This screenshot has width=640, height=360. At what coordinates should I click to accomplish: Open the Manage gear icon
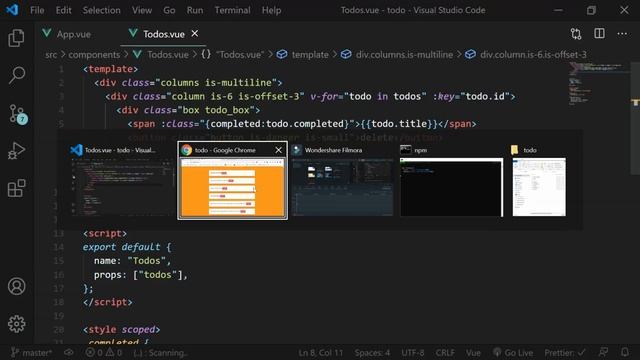click(16, 324)
